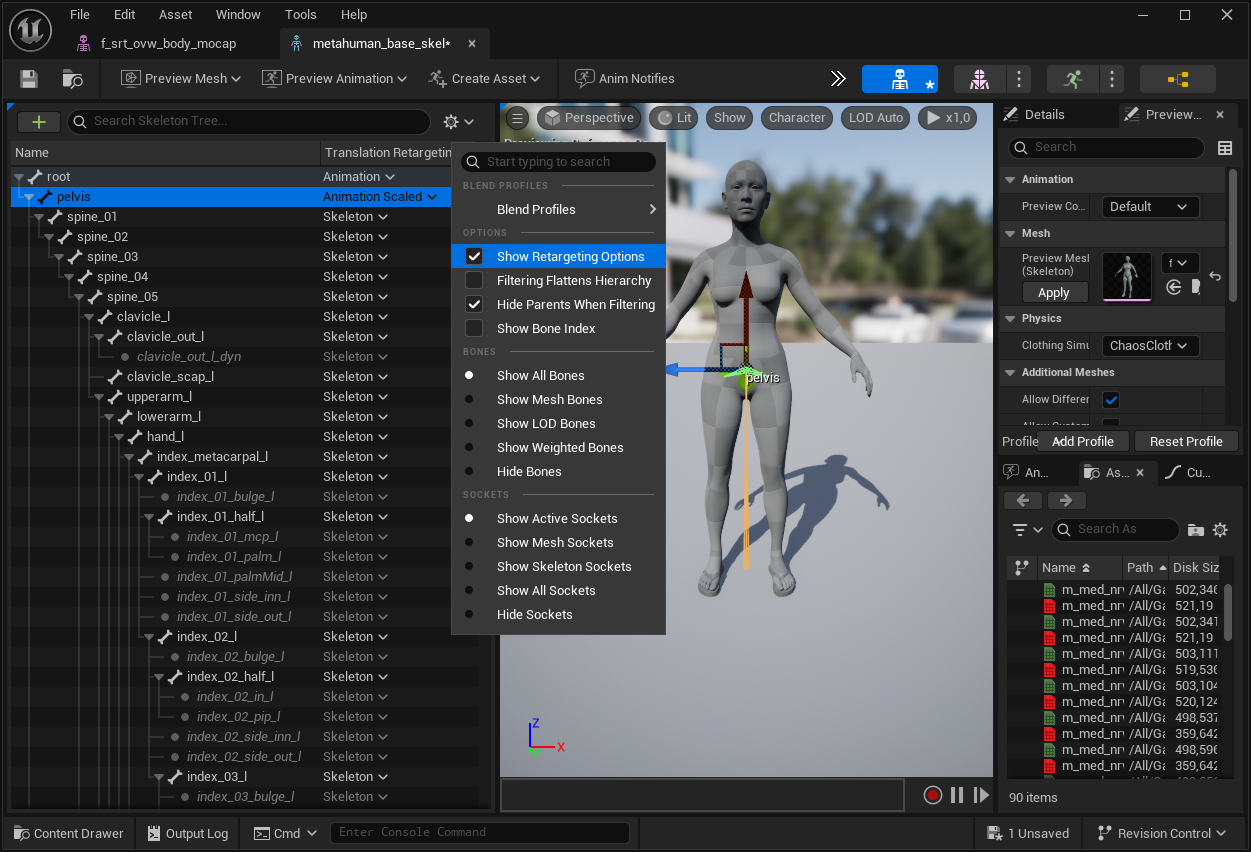Open pelvis Animation Scaled retargeting dropdown
The image size is (1251, 852).
tap(380, 197)
